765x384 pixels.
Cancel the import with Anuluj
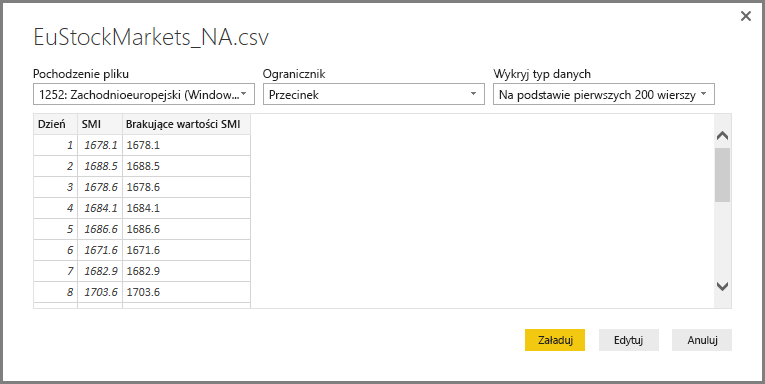coord(702,340)
